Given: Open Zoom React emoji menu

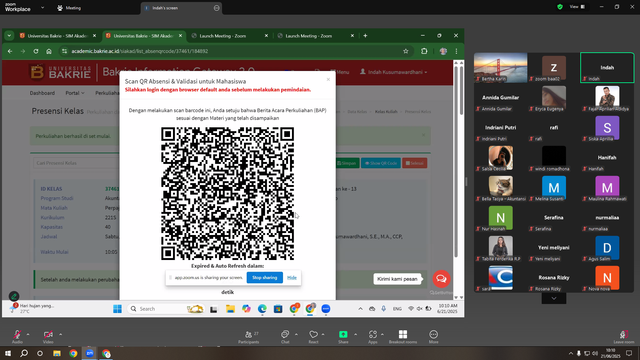Looking at the screenshot, I should (x=313, y=336).
